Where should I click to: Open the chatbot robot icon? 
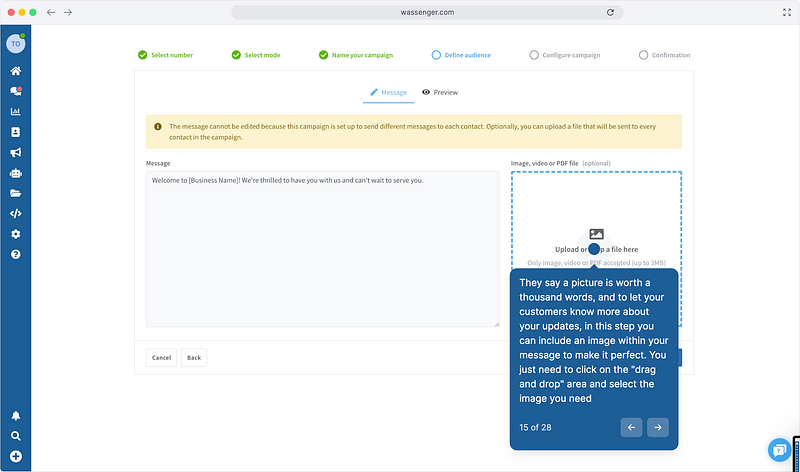tap(16, 173)
